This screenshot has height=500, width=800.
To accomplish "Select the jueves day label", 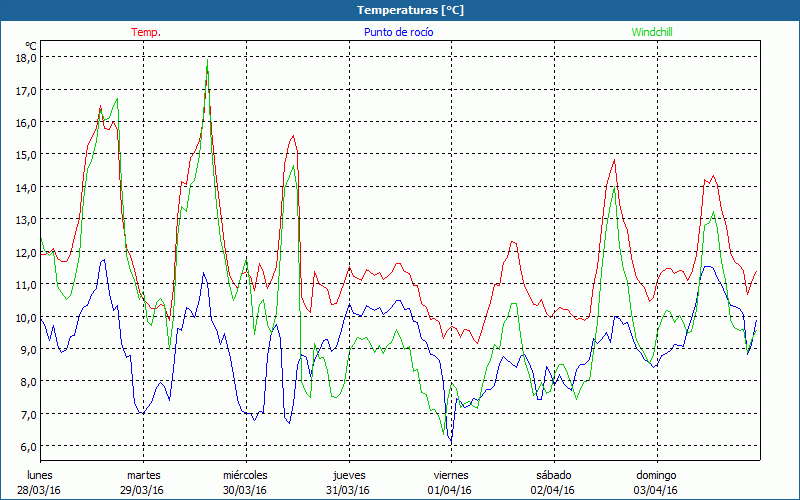I will 348,475.
